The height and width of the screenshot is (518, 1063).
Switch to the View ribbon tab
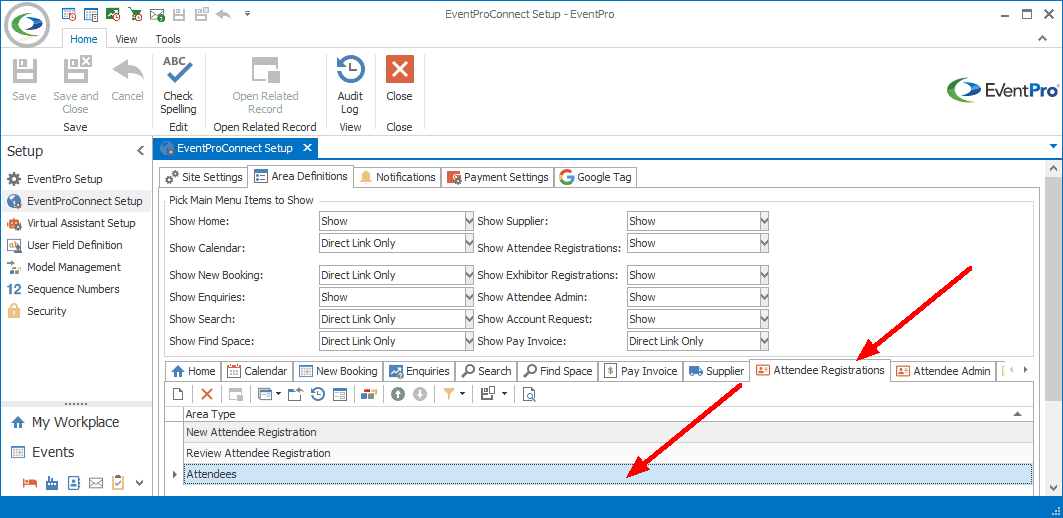point(126,39)
